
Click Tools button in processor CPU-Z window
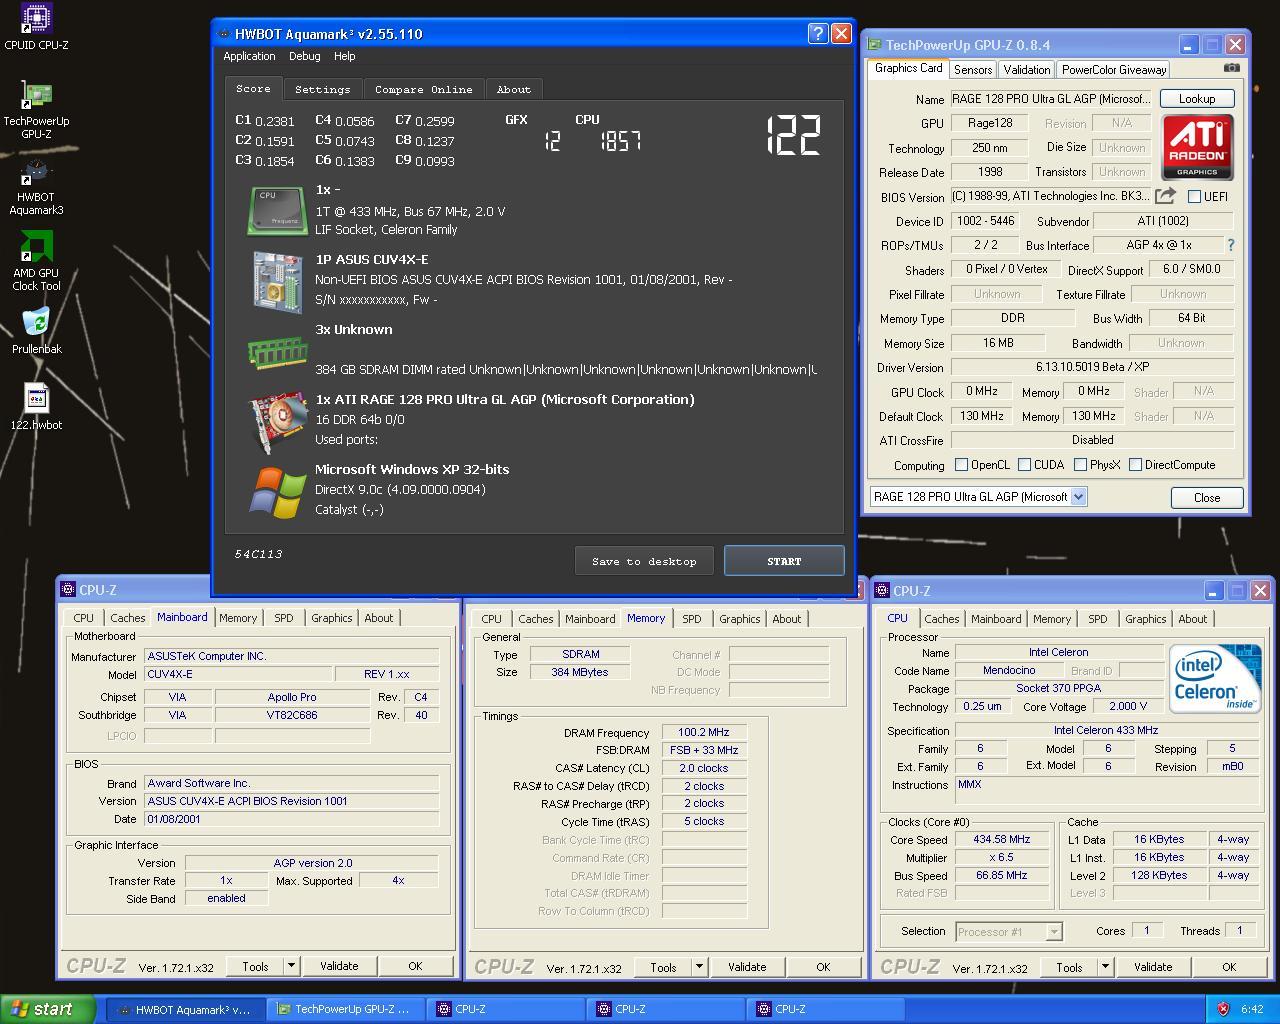click(x=1069, y=967)
